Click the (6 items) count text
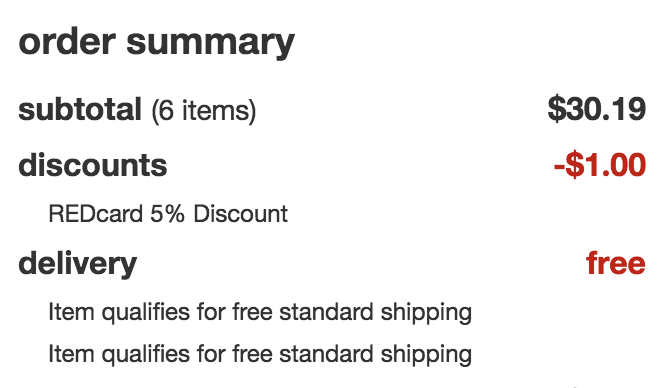 click(x=204, y=111)
